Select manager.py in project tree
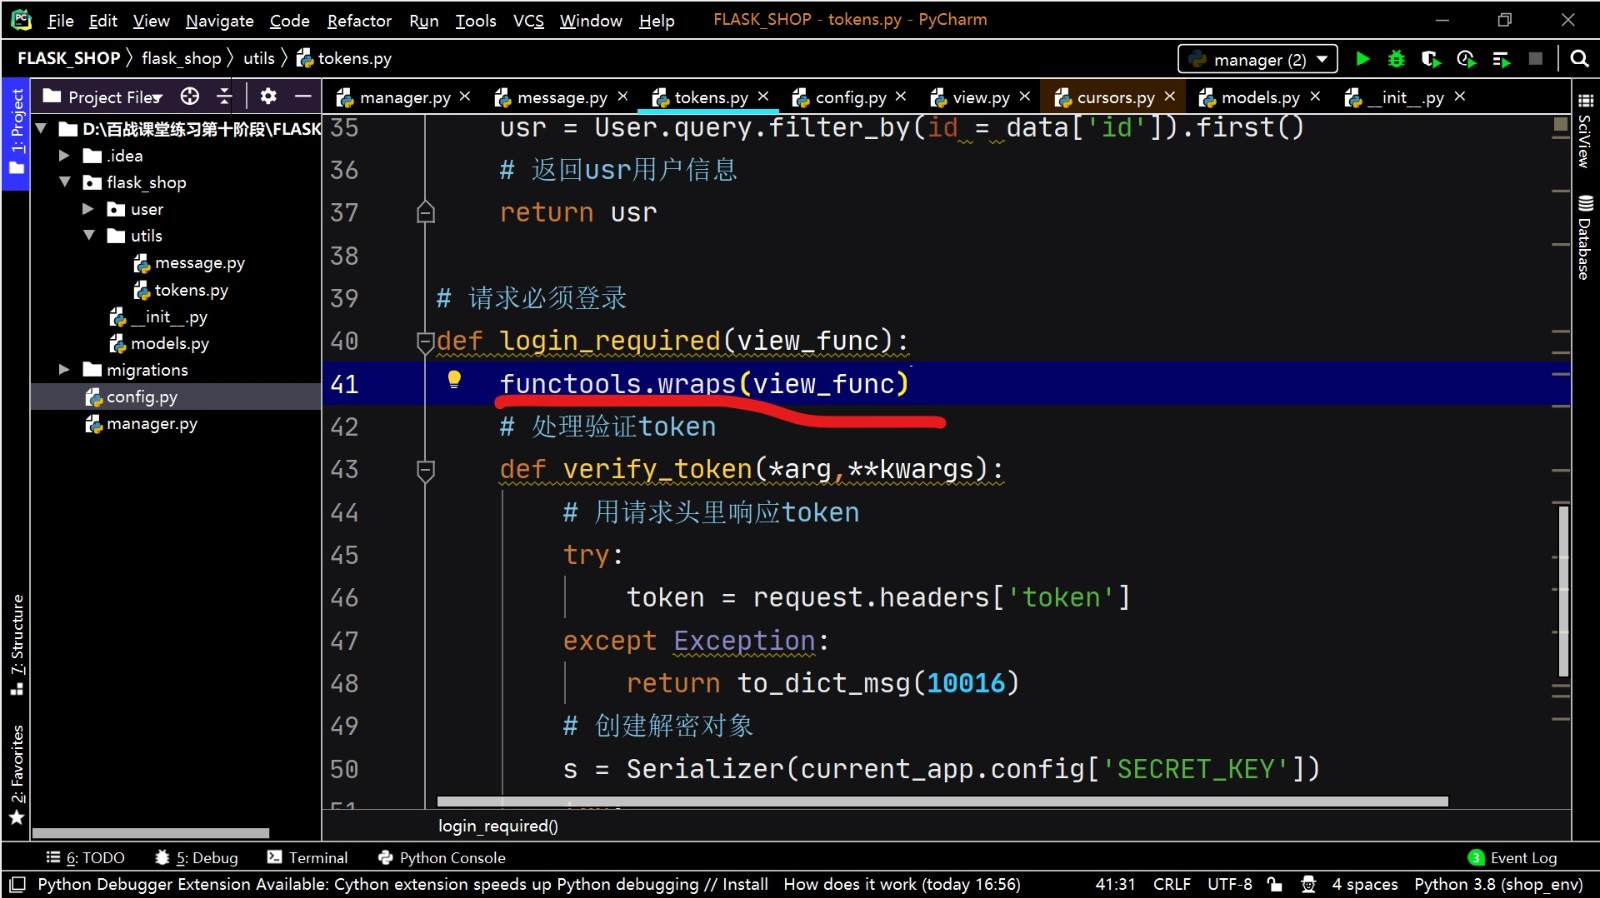The height and width of the screenshot is (898, 1600). click(151, 424)
